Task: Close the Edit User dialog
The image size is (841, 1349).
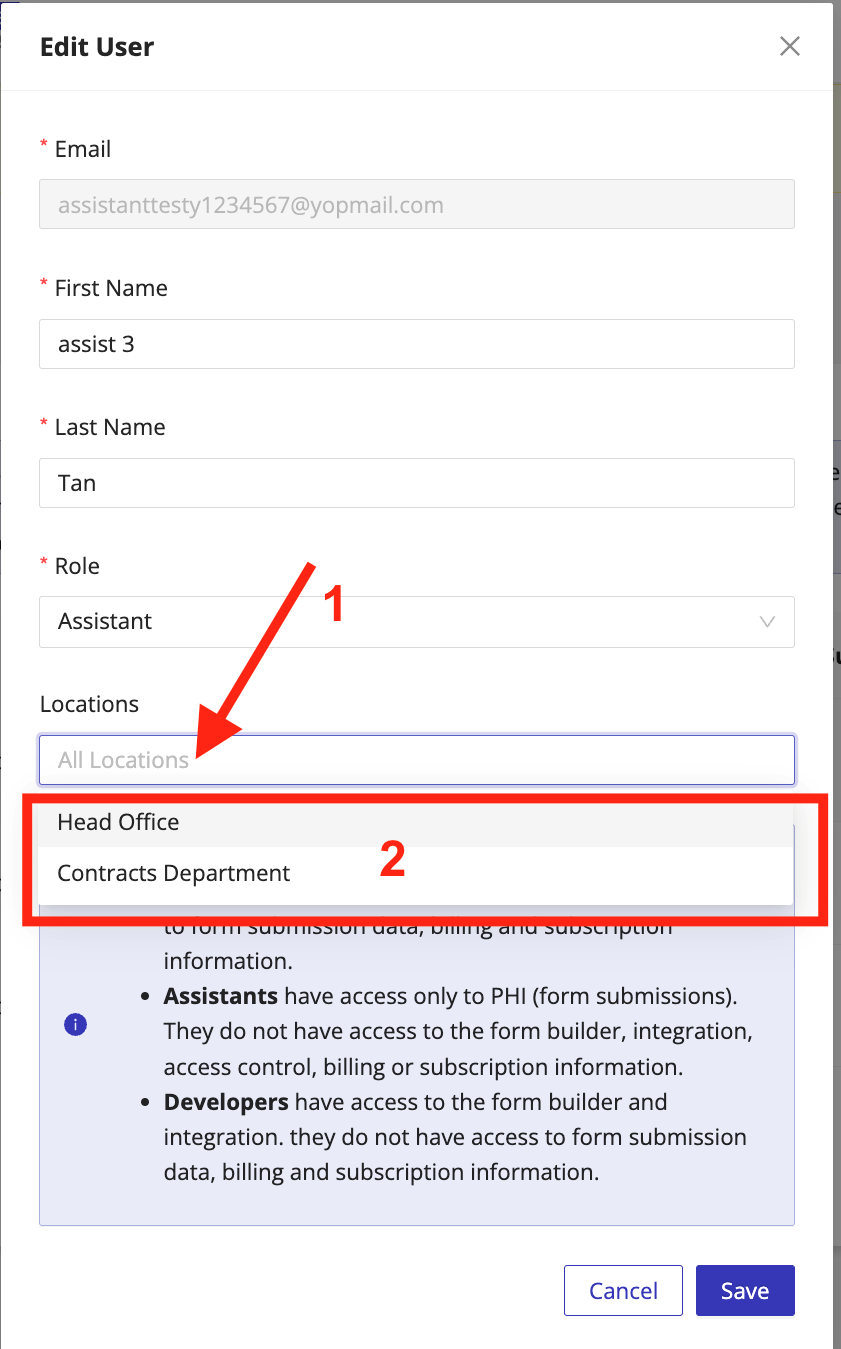Action: click(790, 46)
